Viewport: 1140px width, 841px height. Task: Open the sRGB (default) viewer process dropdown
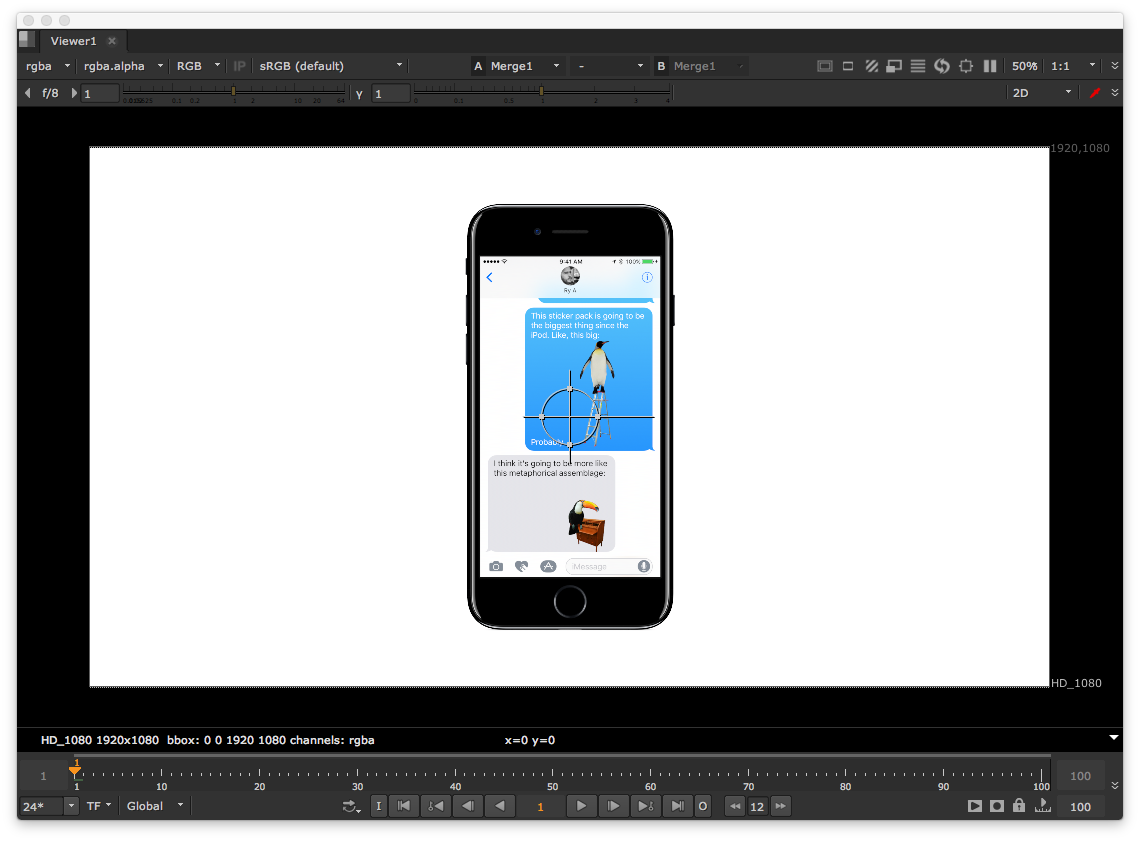tap(331, 66)
